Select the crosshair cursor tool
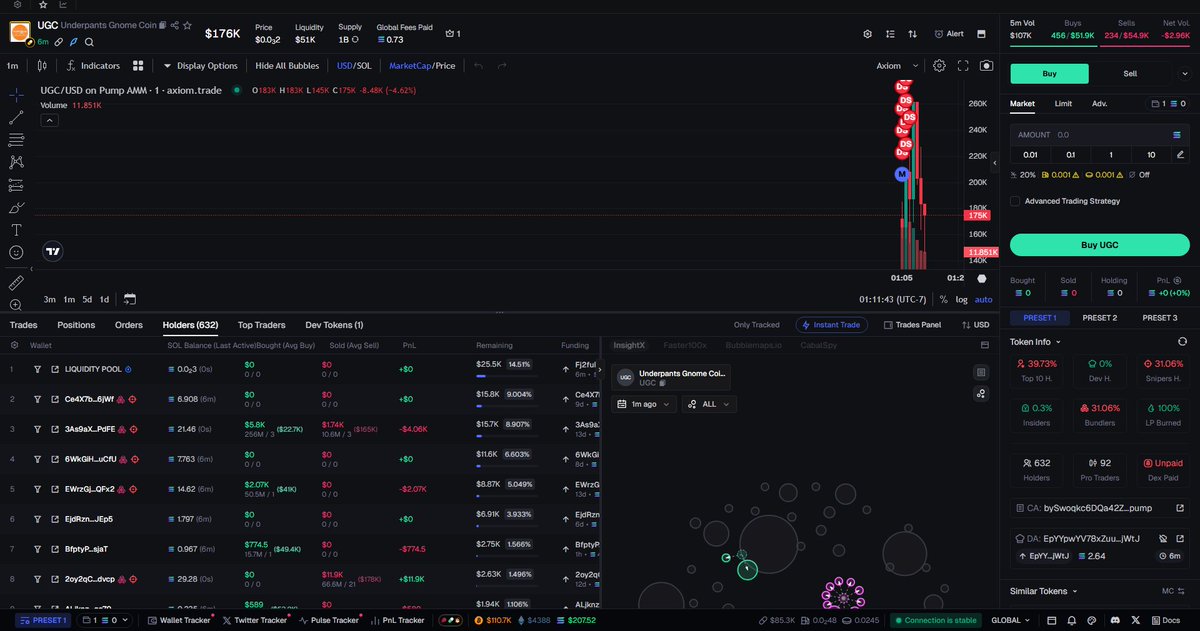 (16, 94)
